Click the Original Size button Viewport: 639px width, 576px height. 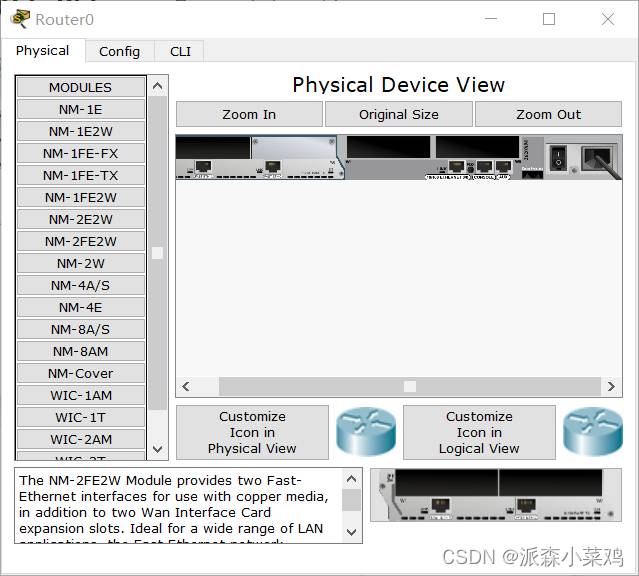pyautogui.click(x=399, y=115)
